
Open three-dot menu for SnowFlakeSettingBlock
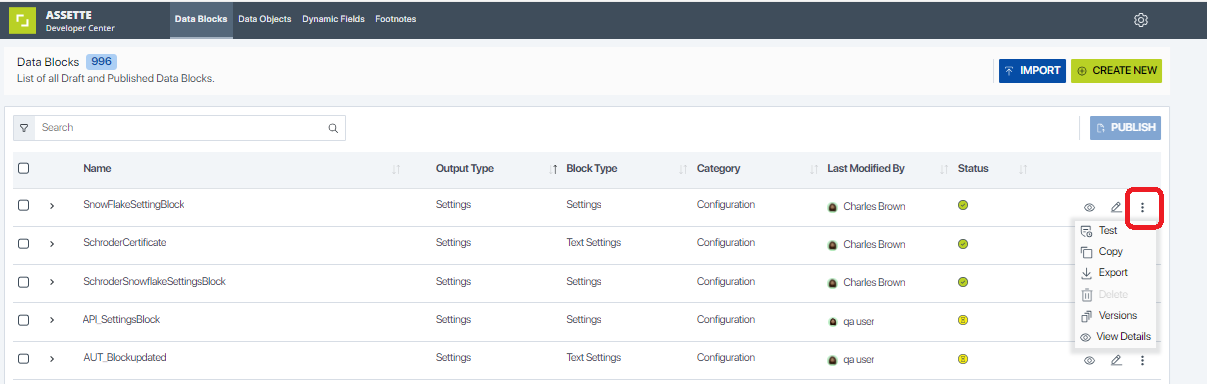pyautogui.click(x=1142, y=207)
